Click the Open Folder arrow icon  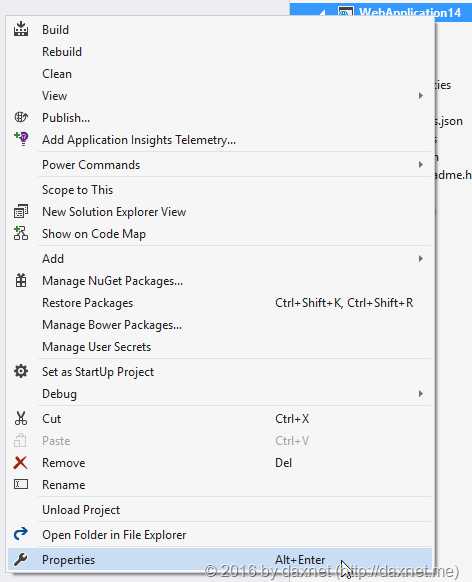[x=21, y=534]
